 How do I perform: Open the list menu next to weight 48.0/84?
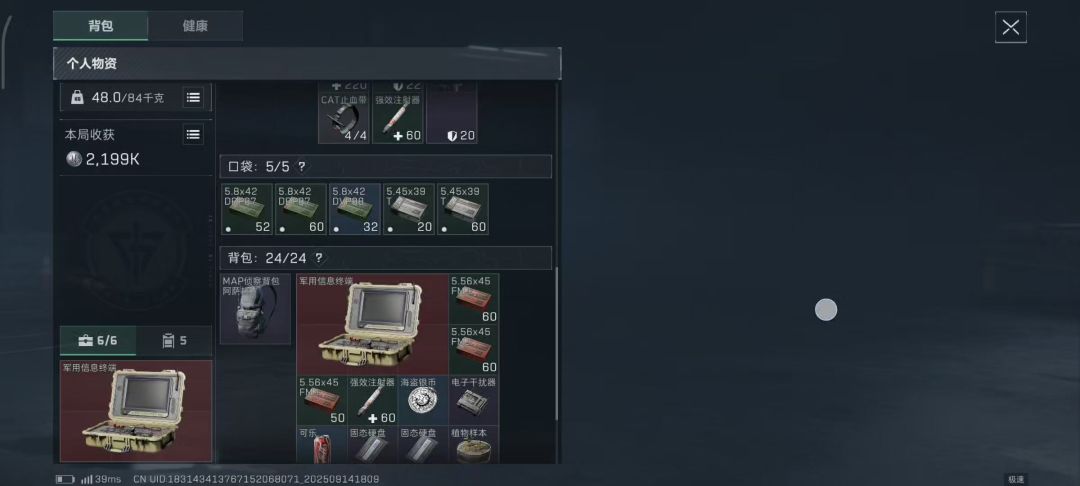193,98
